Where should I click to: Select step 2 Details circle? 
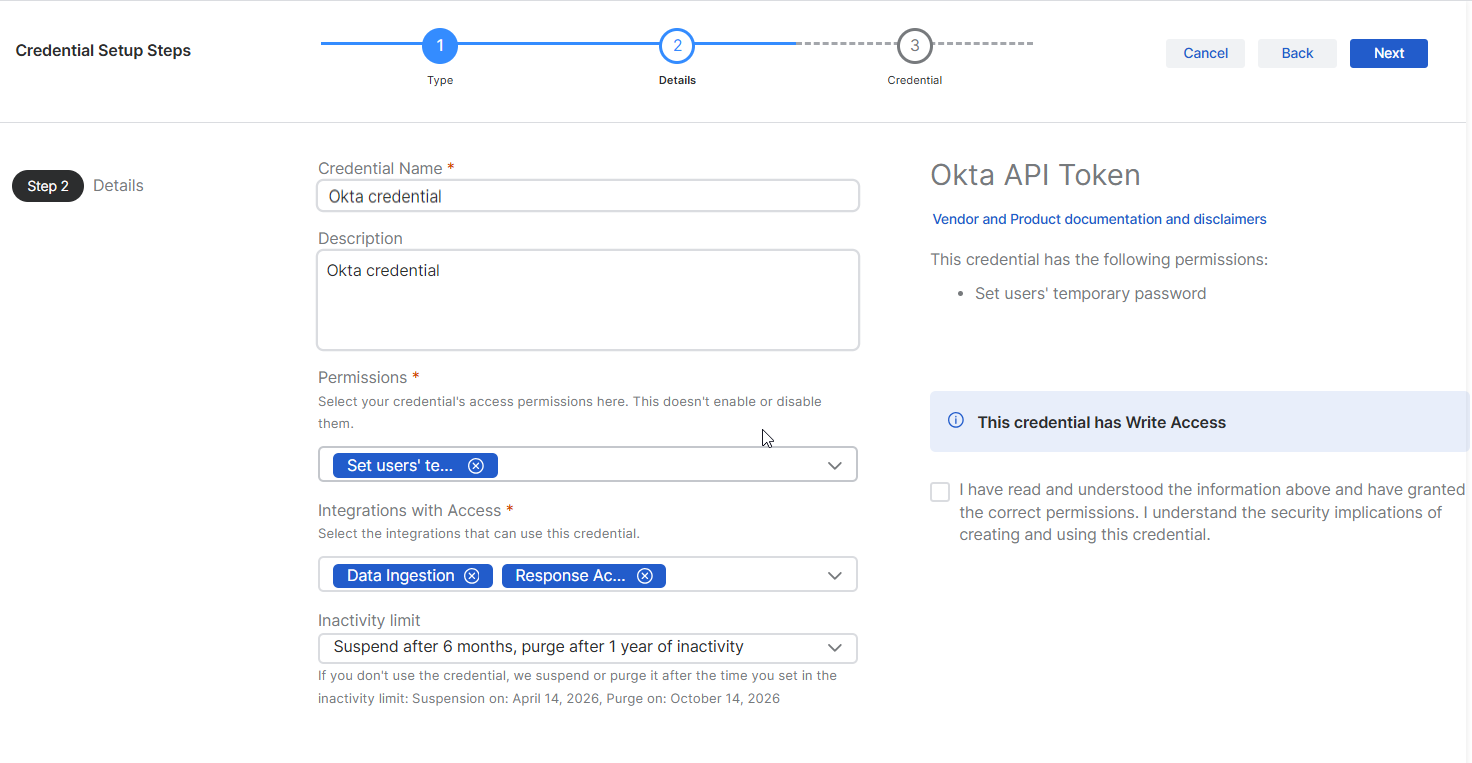pos(677,46)
